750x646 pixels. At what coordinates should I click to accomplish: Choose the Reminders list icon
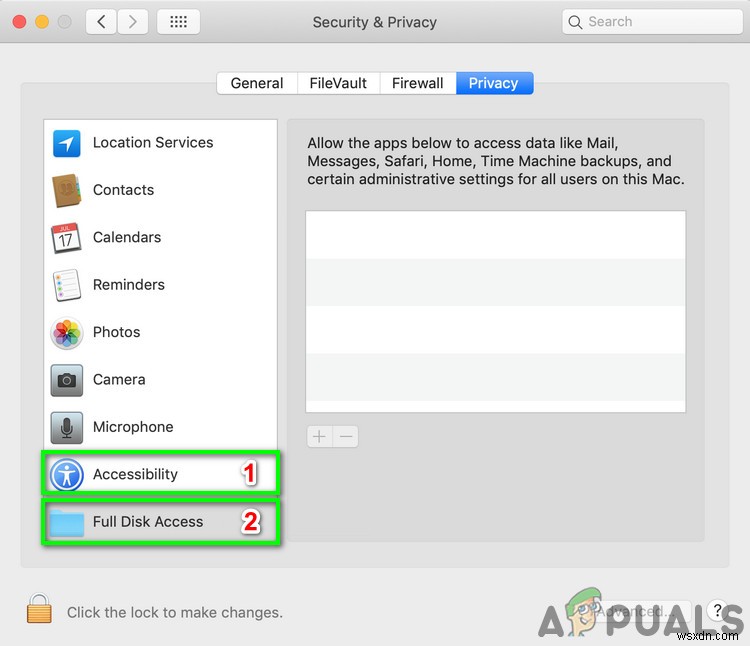point(66,285)
